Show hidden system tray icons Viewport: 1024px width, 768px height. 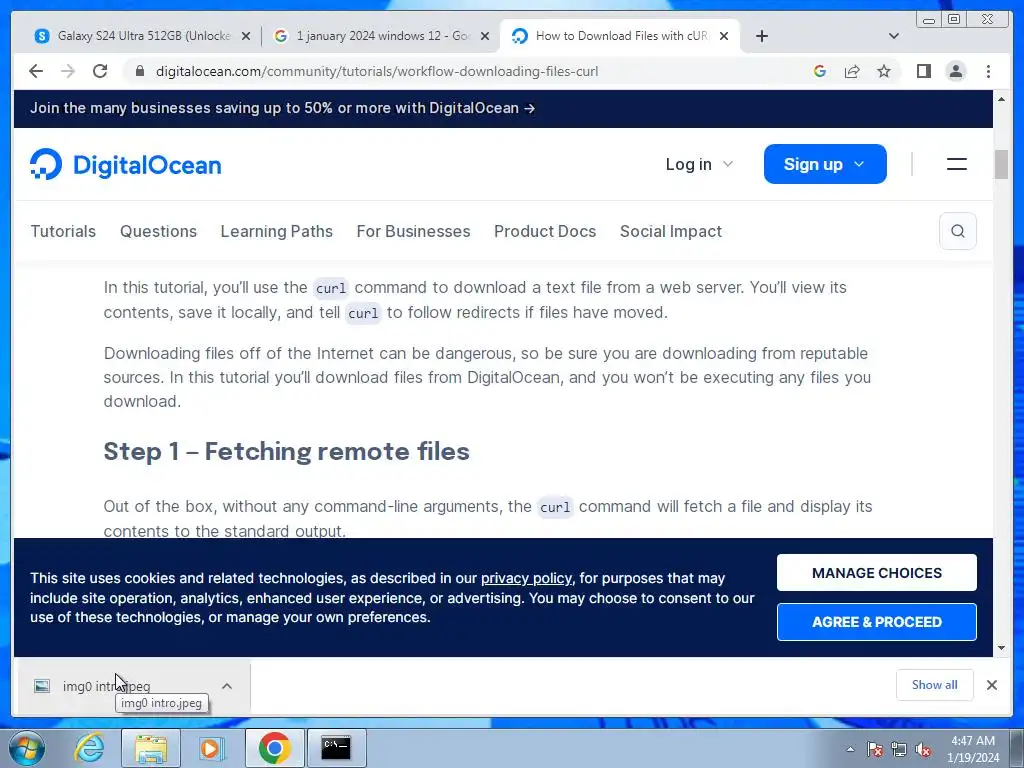coord(850,749)
